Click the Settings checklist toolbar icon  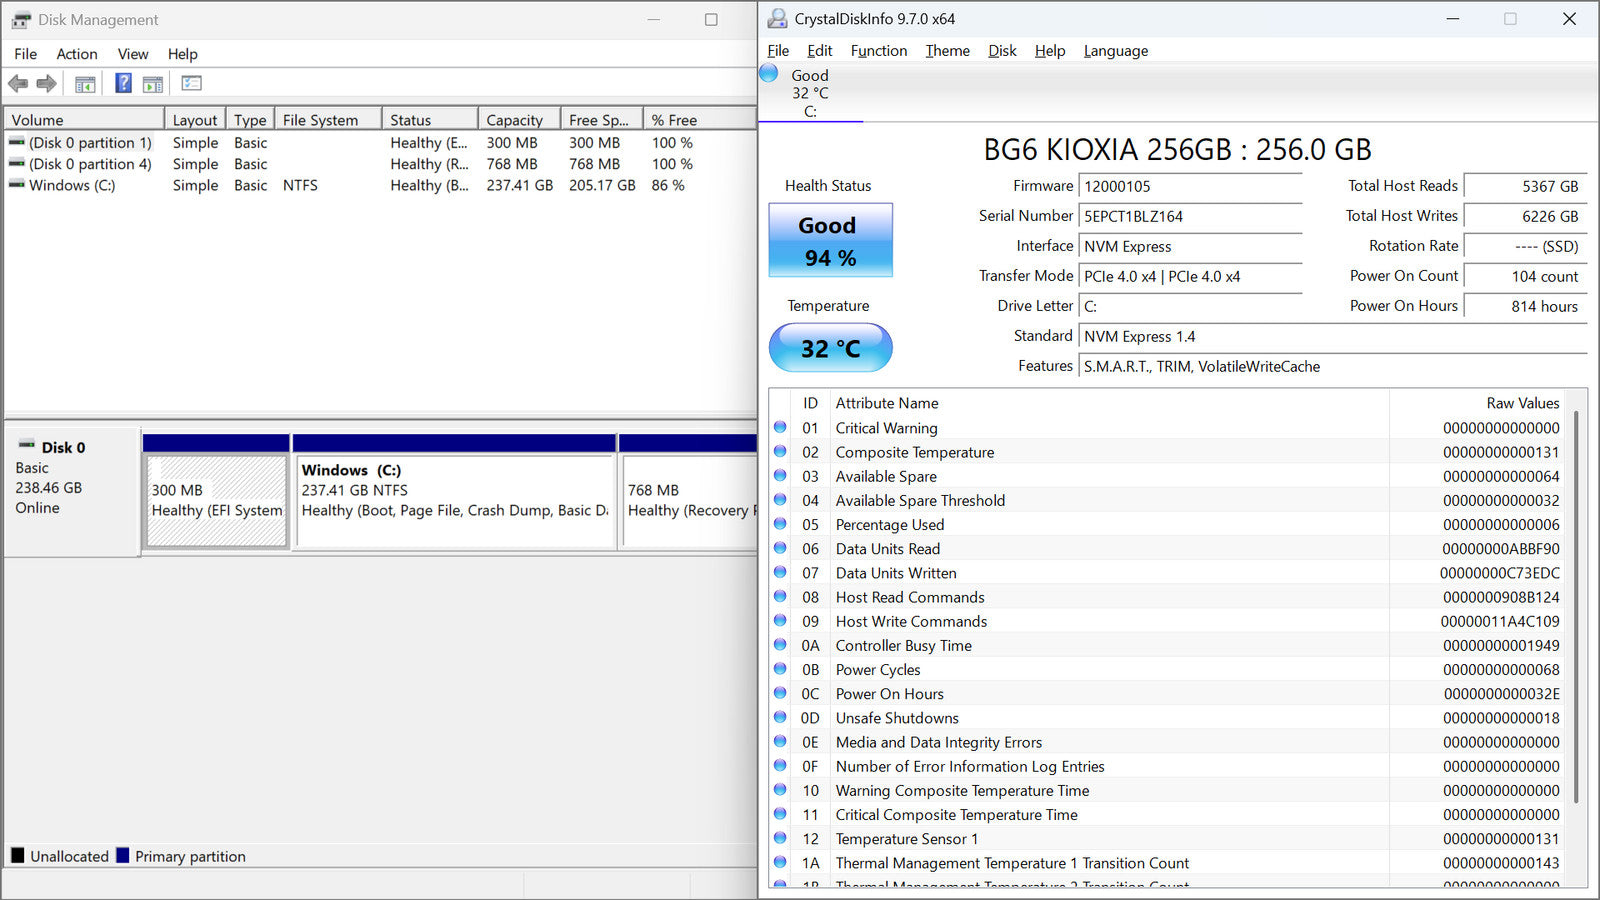191,84
